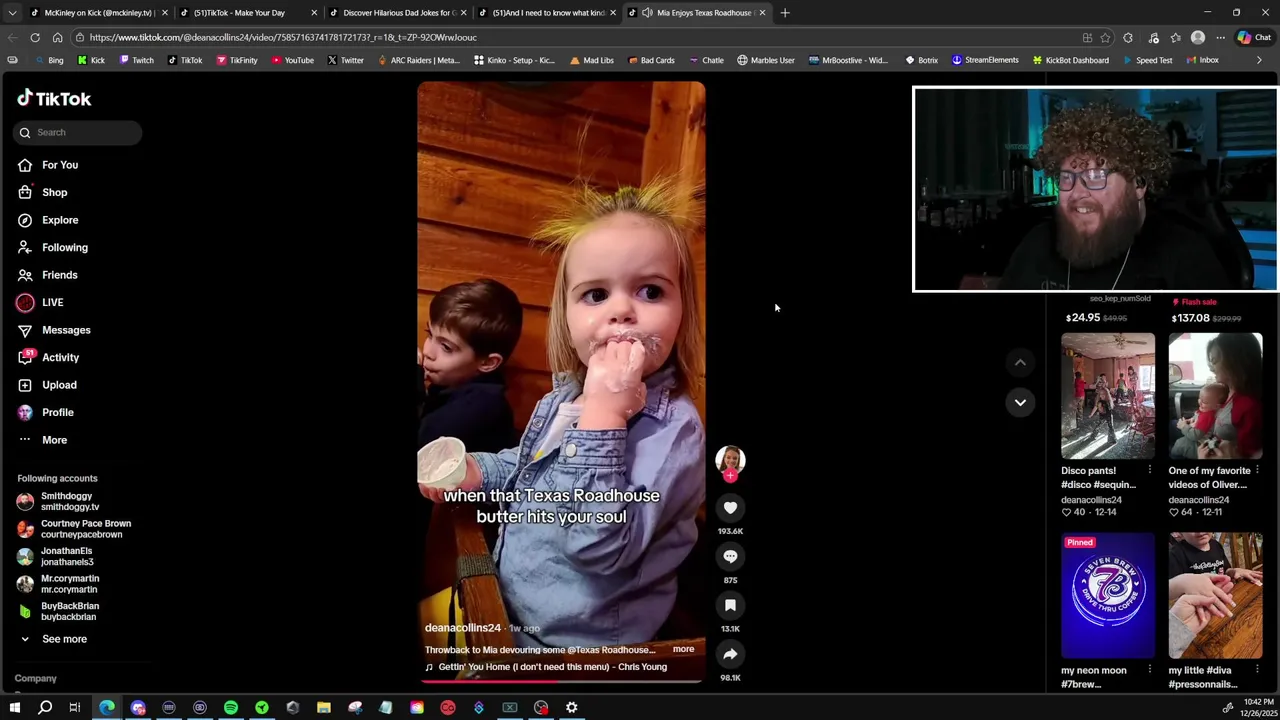Open options for my little diva video
Viewport: 1280px width, 720px height.
point(1257,670)
